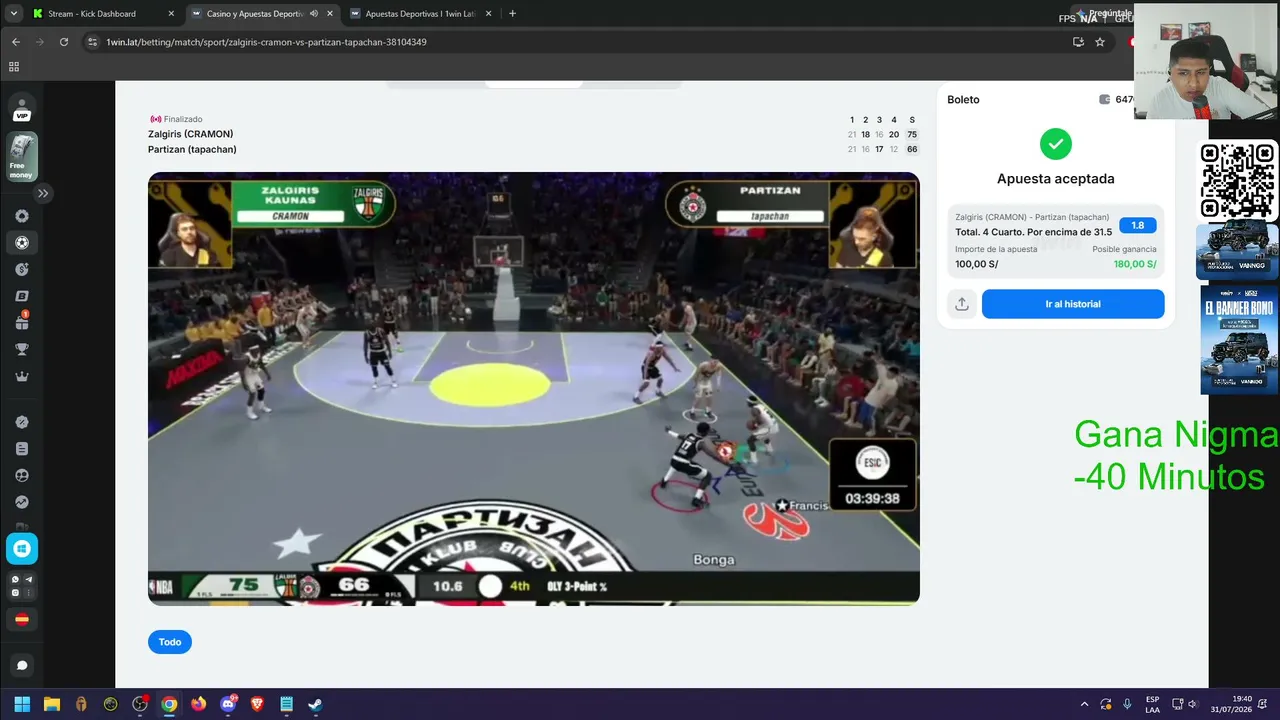The image size is (1280, 720).
Task: Open the casino chip icon in sidebar
Action: click(x=22, y=216)
